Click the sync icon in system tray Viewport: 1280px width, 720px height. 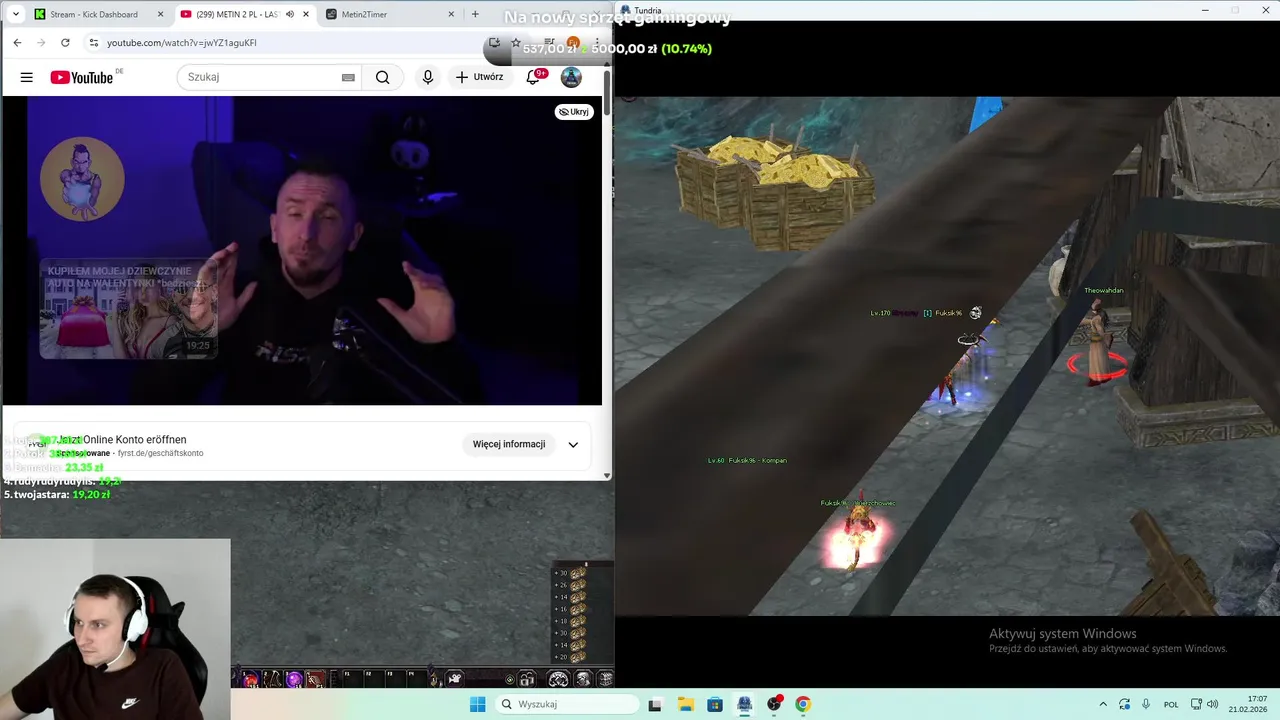(1124, 704)
